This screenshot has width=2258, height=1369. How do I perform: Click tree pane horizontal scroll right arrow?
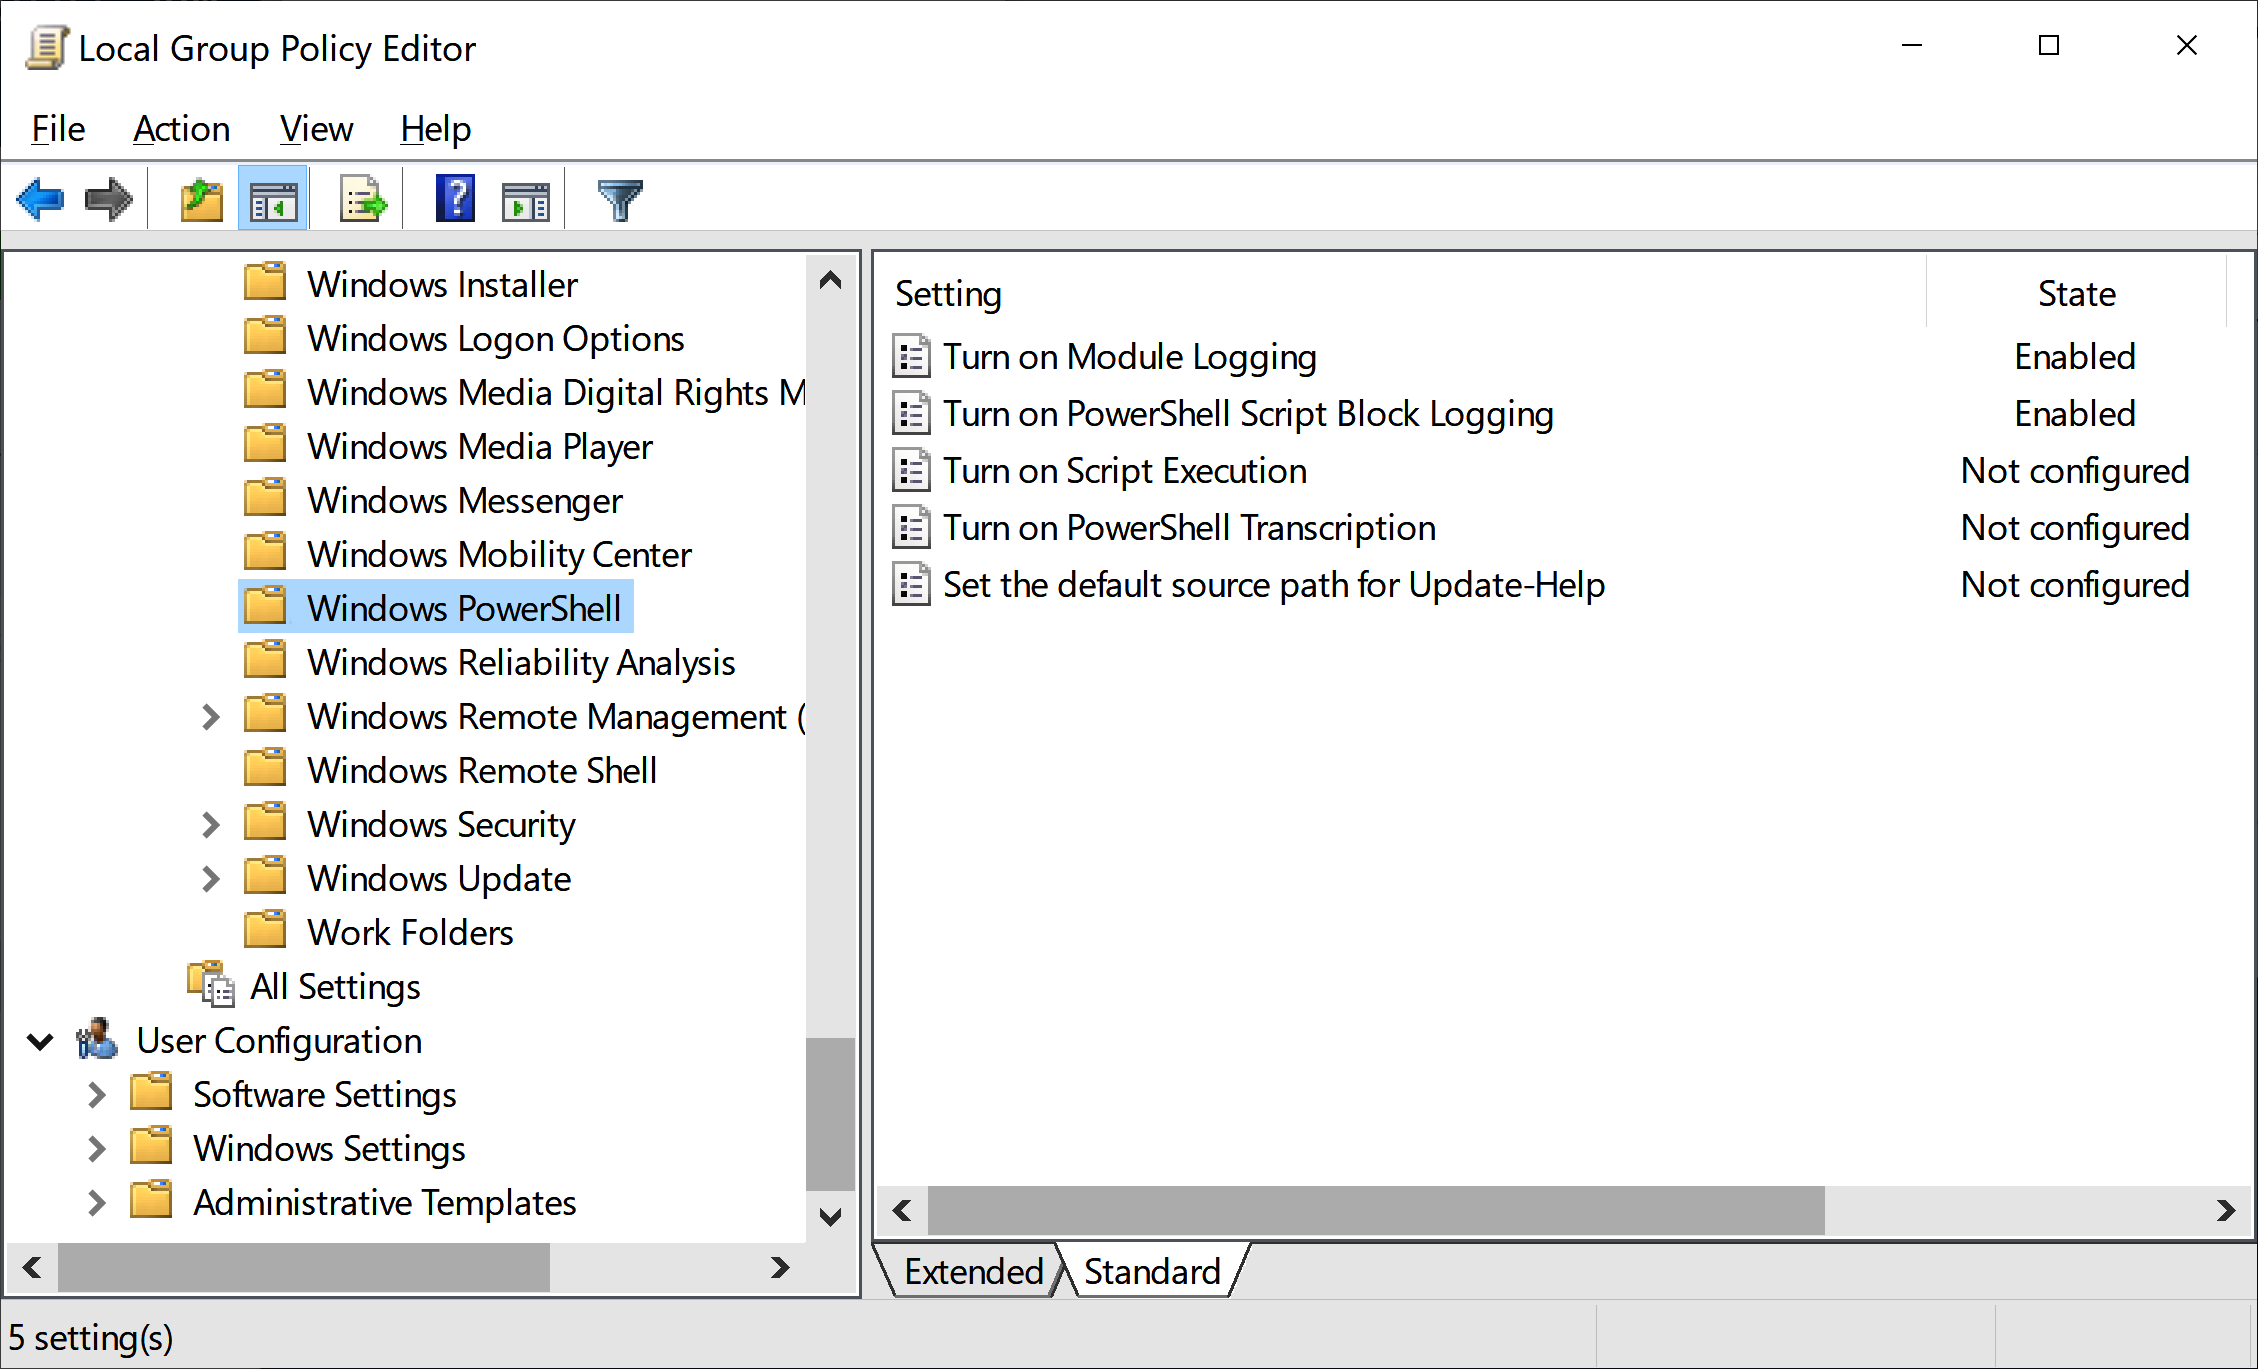click(781, 1268)
